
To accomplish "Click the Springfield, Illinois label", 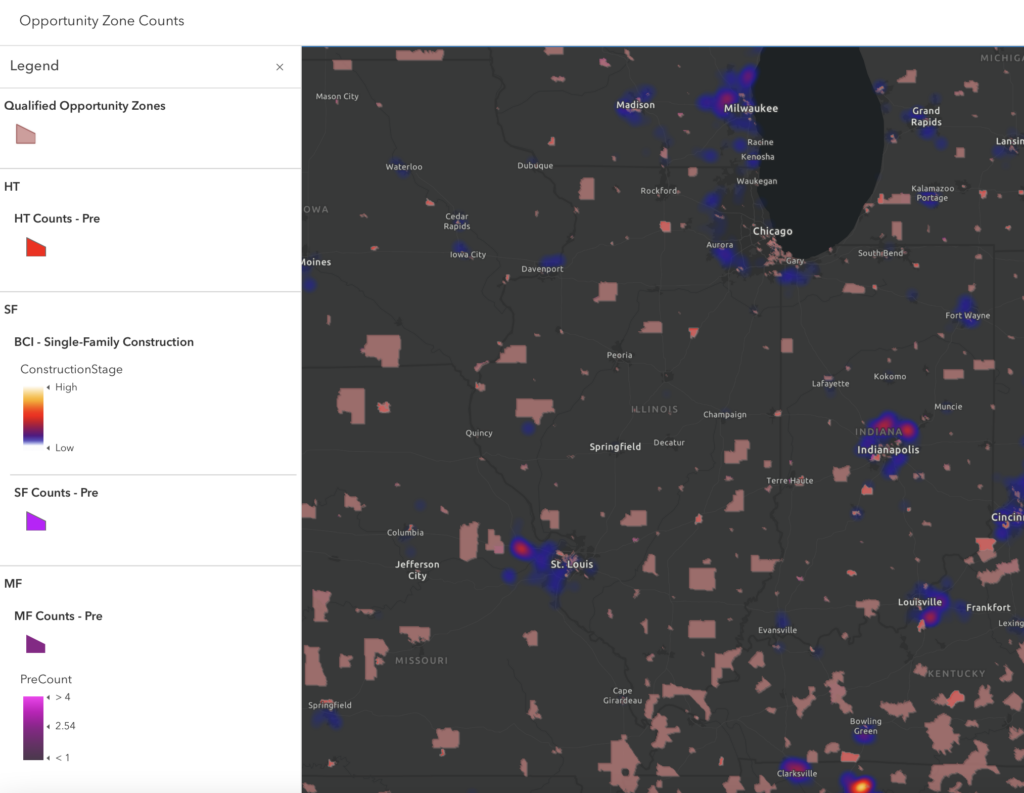I will (x=615, y=447).
